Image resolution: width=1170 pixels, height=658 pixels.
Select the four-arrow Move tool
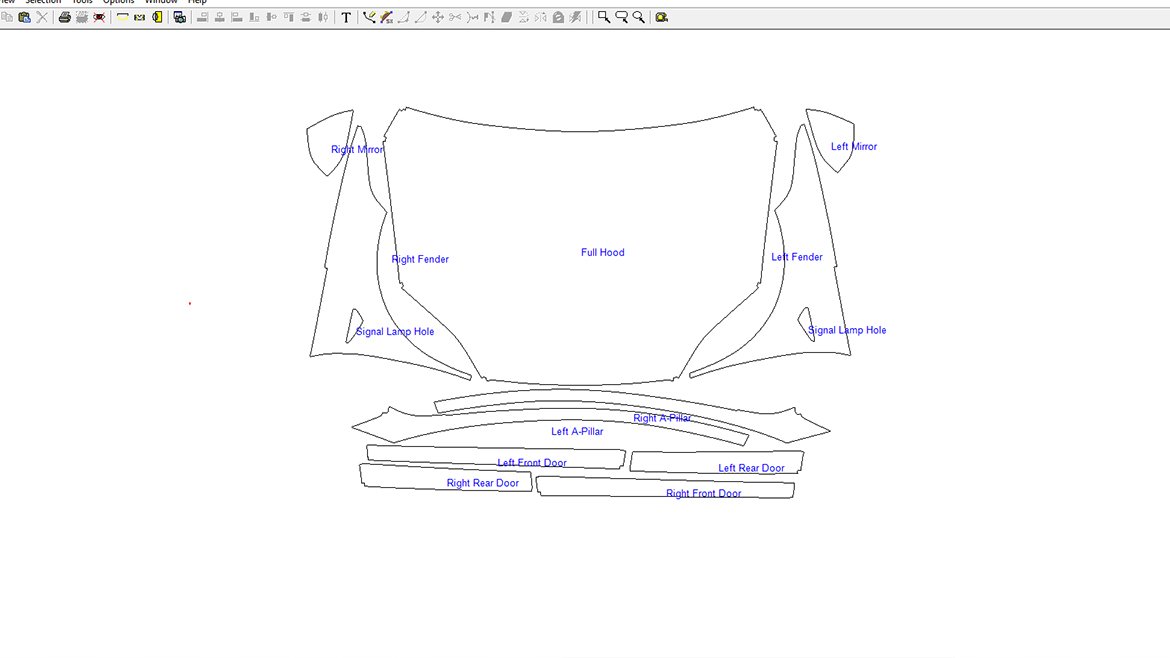tap(438, 17)
